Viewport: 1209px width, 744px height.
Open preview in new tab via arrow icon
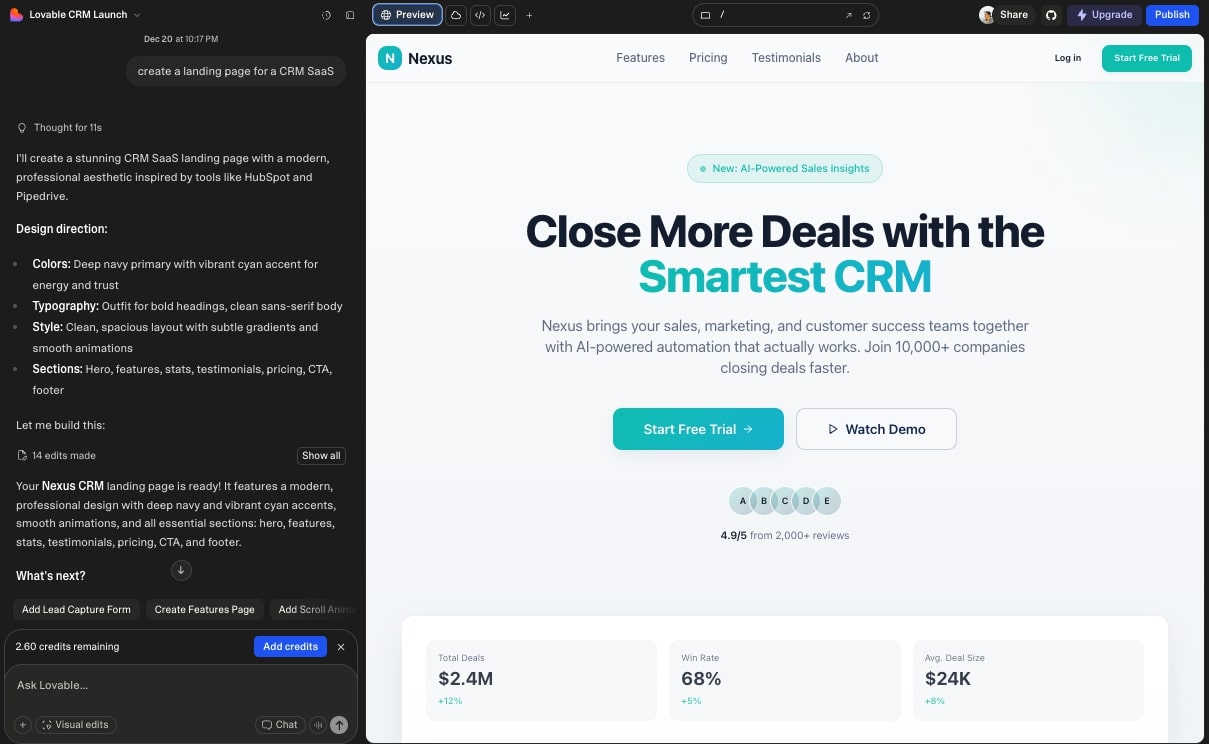(x=849, y=15)
